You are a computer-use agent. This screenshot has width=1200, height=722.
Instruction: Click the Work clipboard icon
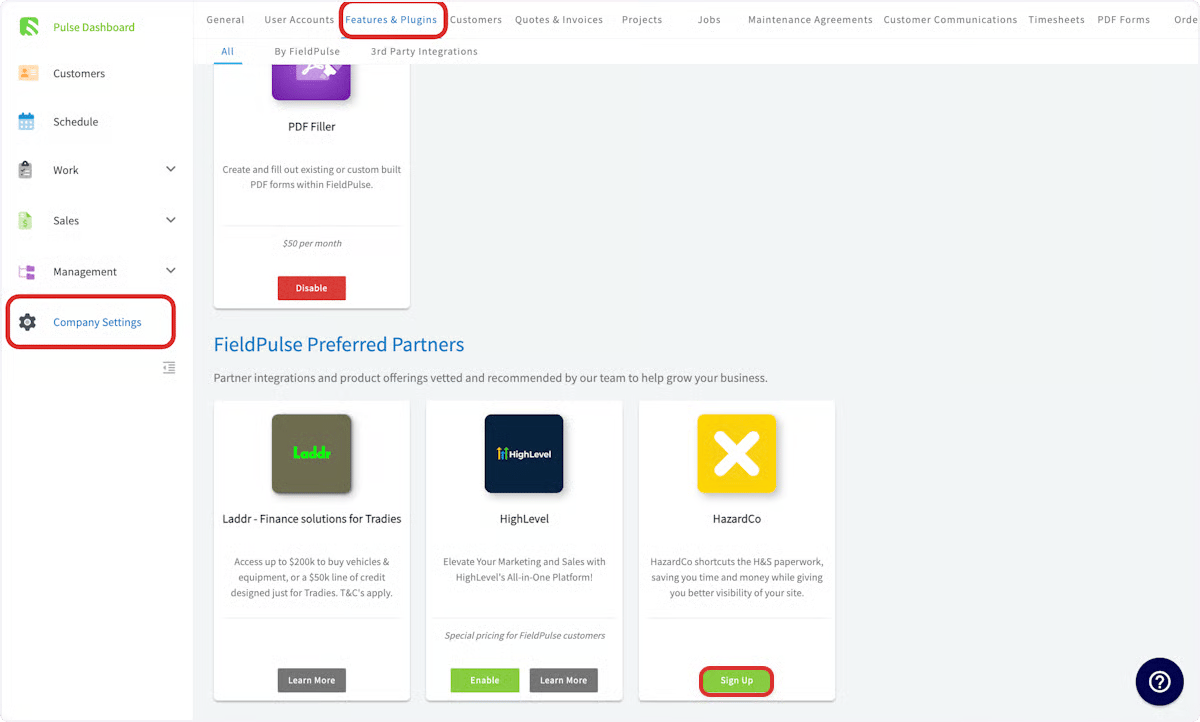(26, 170)
